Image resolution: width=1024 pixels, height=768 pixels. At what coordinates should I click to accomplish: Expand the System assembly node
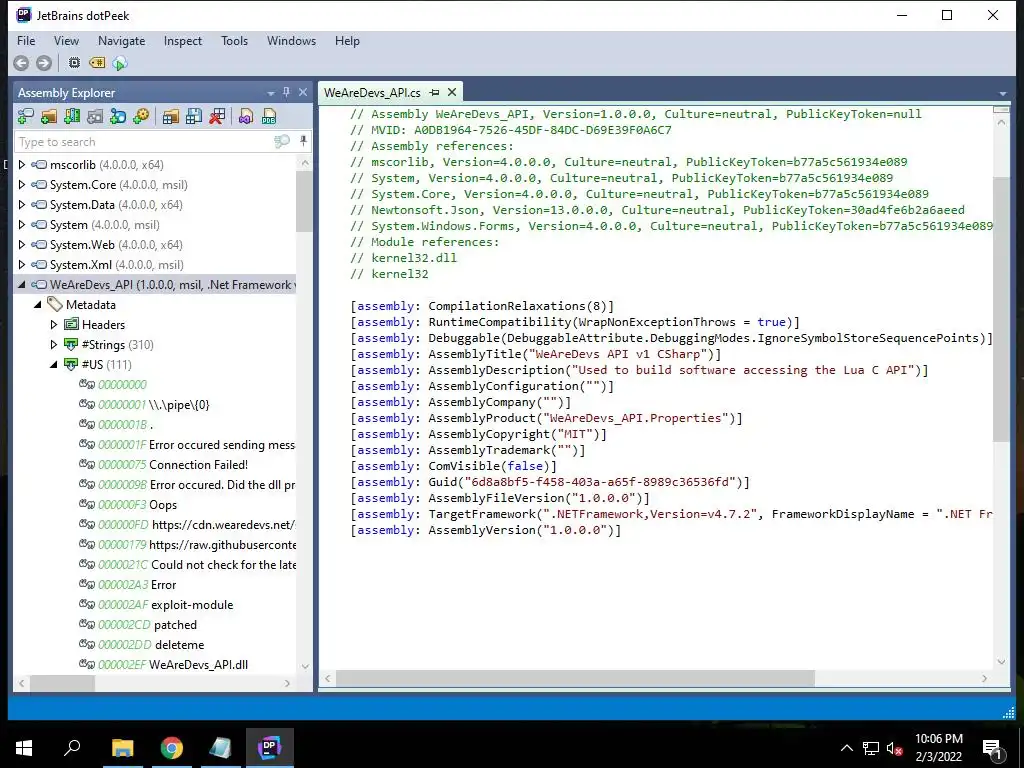click(22, 225)
